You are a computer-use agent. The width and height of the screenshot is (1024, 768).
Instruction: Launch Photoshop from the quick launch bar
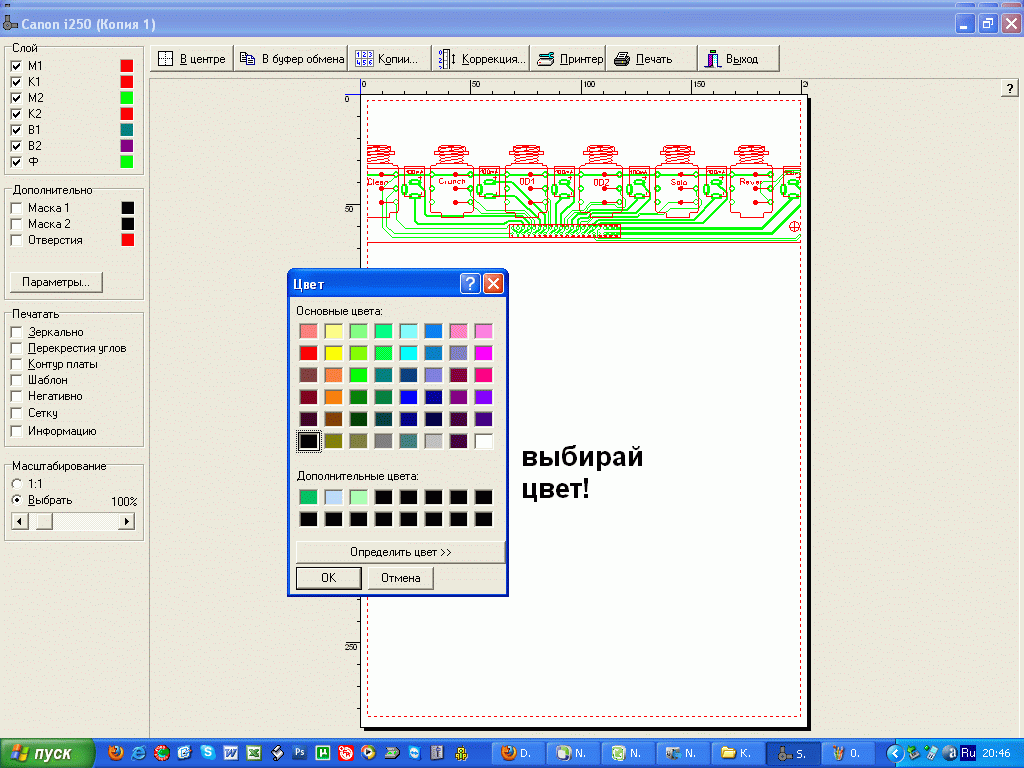(x=300, y=753)
